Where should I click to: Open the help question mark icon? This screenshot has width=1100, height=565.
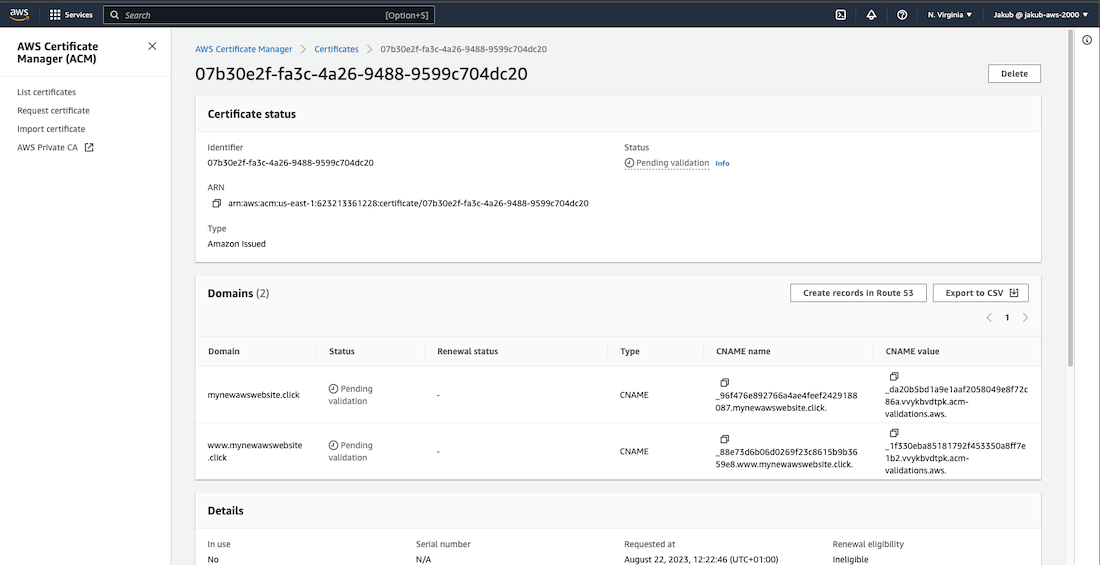(902, 15)
